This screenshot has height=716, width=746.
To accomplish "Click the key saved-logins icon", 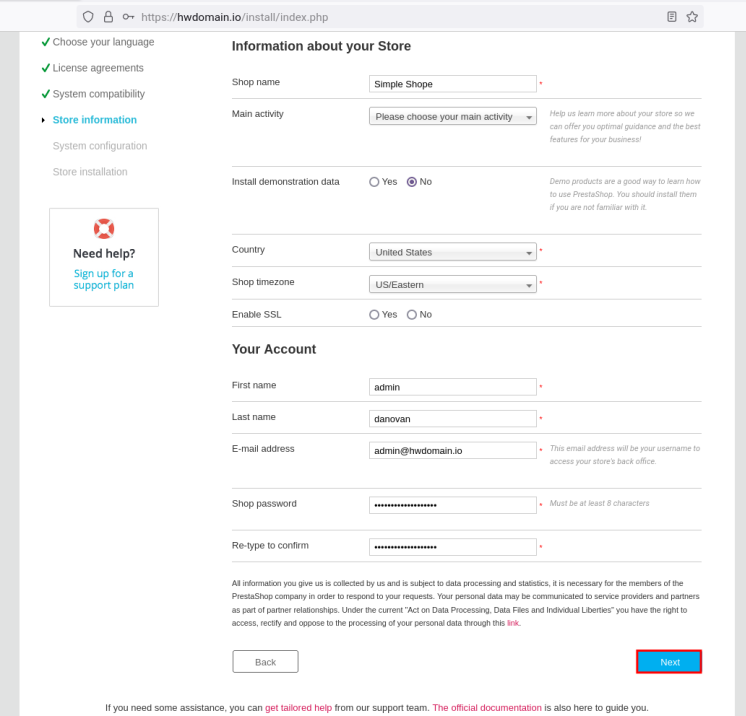I will tap(128, 17).
